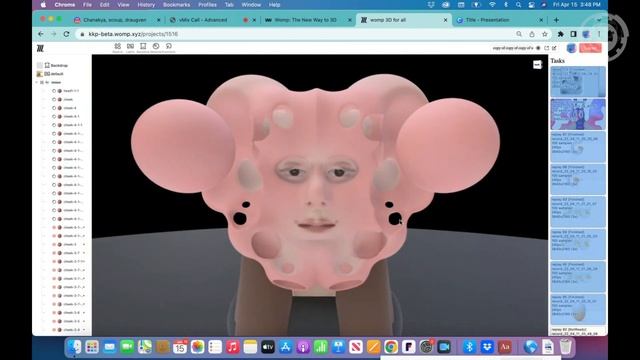
Task: Go back with the browser back arrow
Action: click(x=41, y=34)
